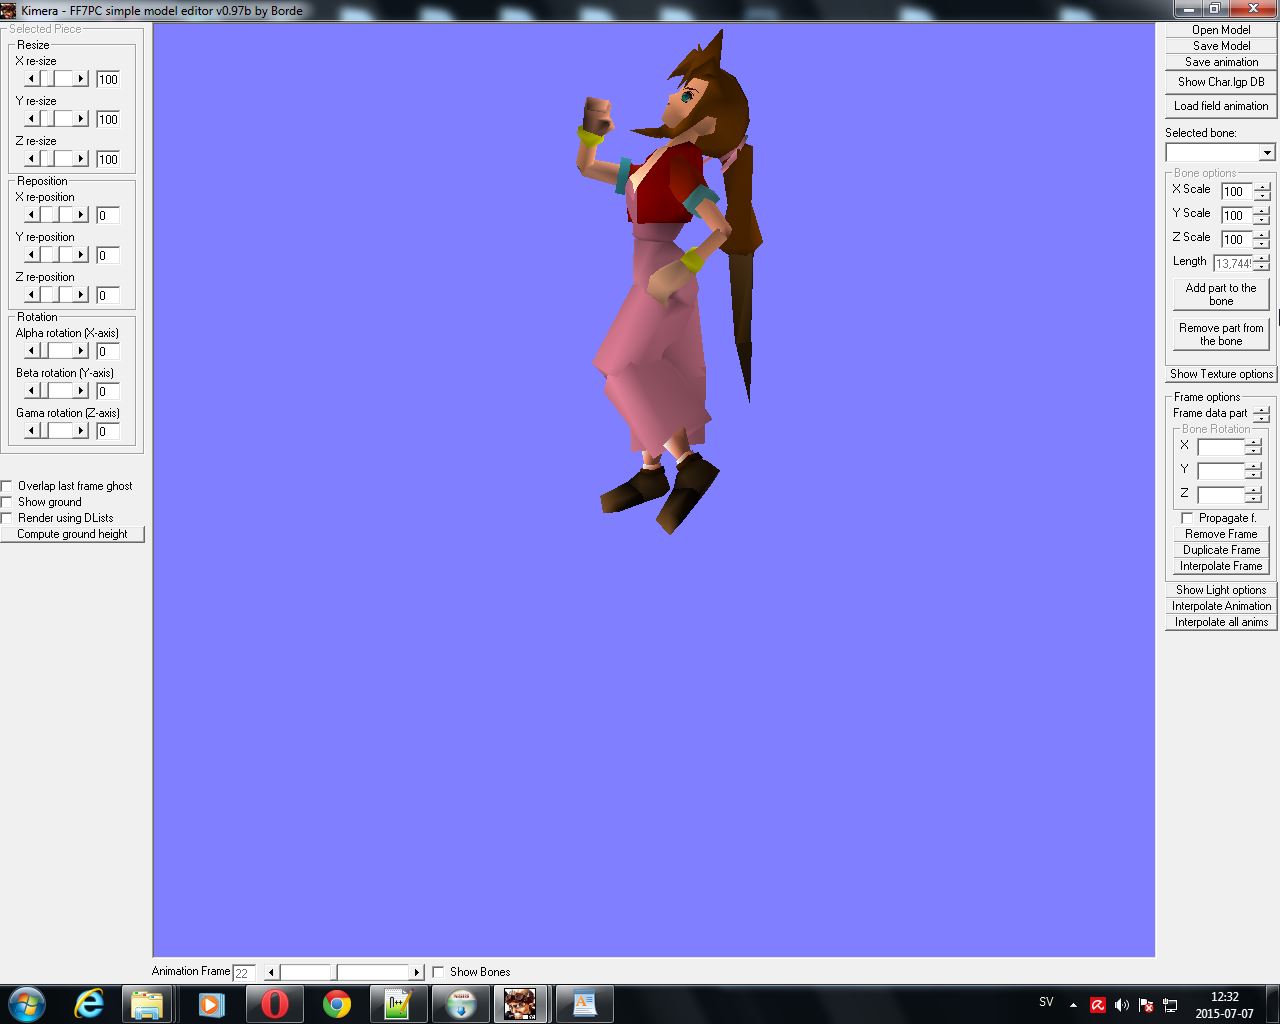Open the document editor taskbar icon
Image resolution: width=1280 pixels, height=1024 pixels.
(x=583, y=1004)
